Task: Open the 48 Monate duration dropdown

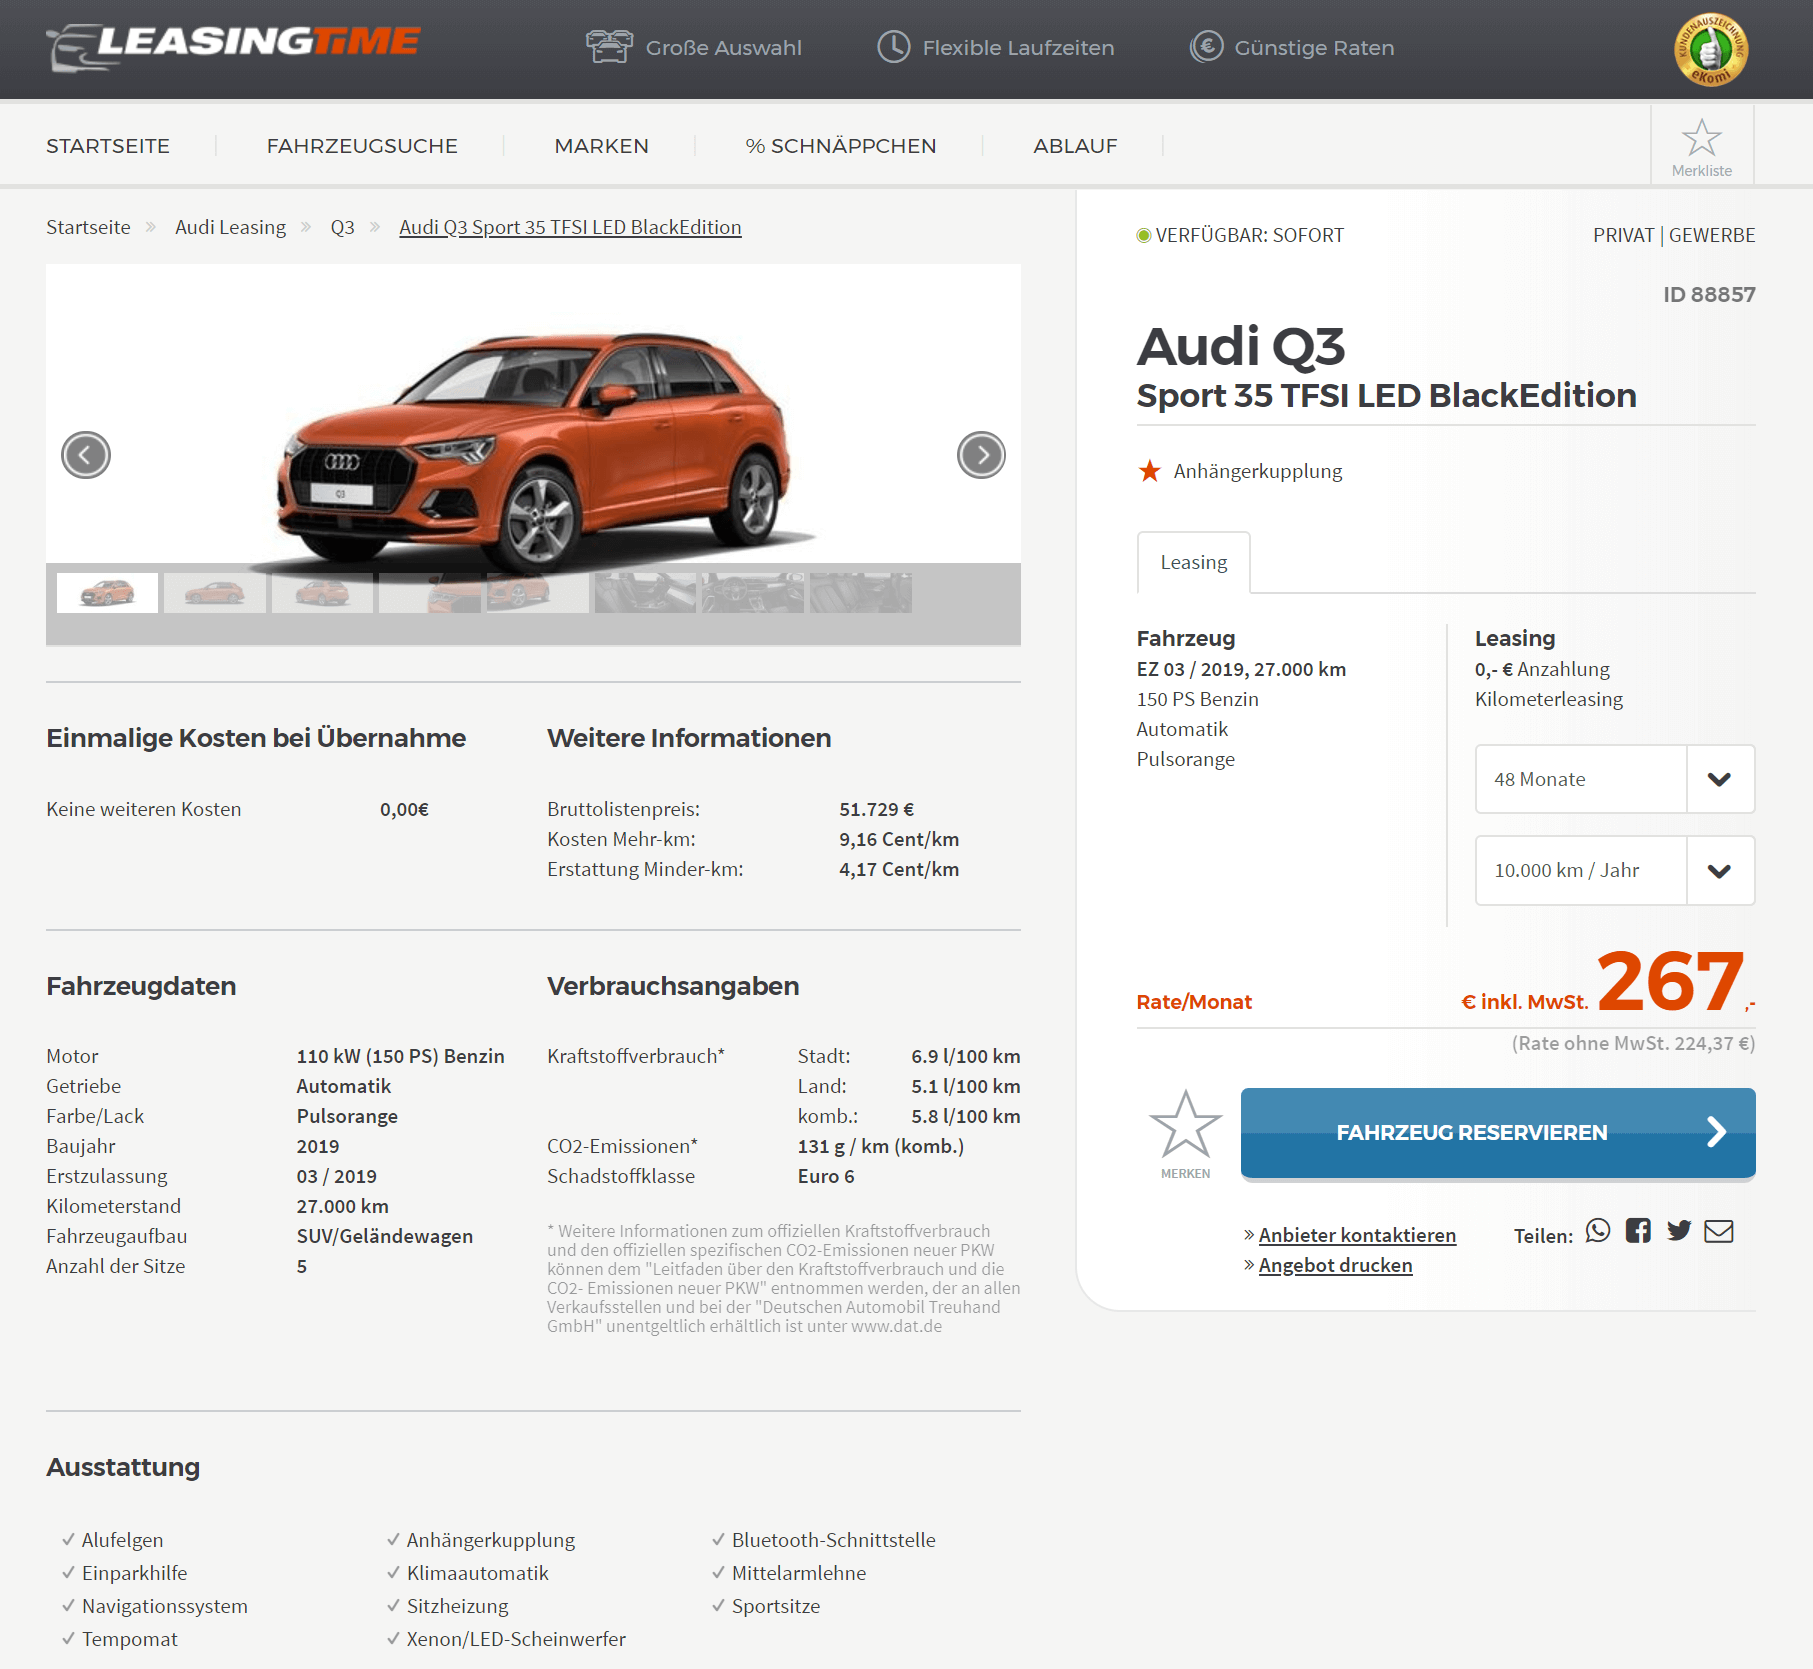Action: [x=1614, y=779]
